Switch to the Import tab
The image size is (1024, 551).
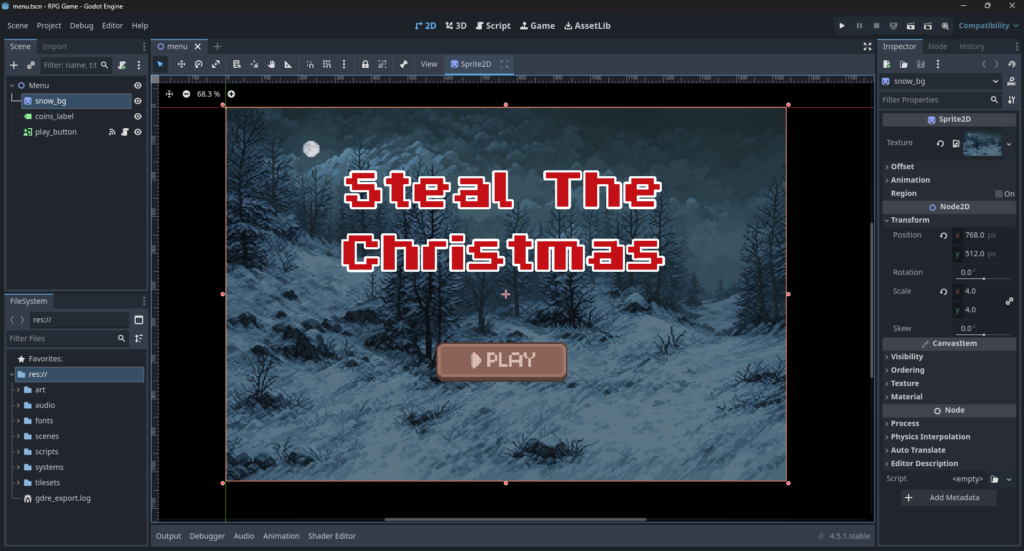(55, 46)
